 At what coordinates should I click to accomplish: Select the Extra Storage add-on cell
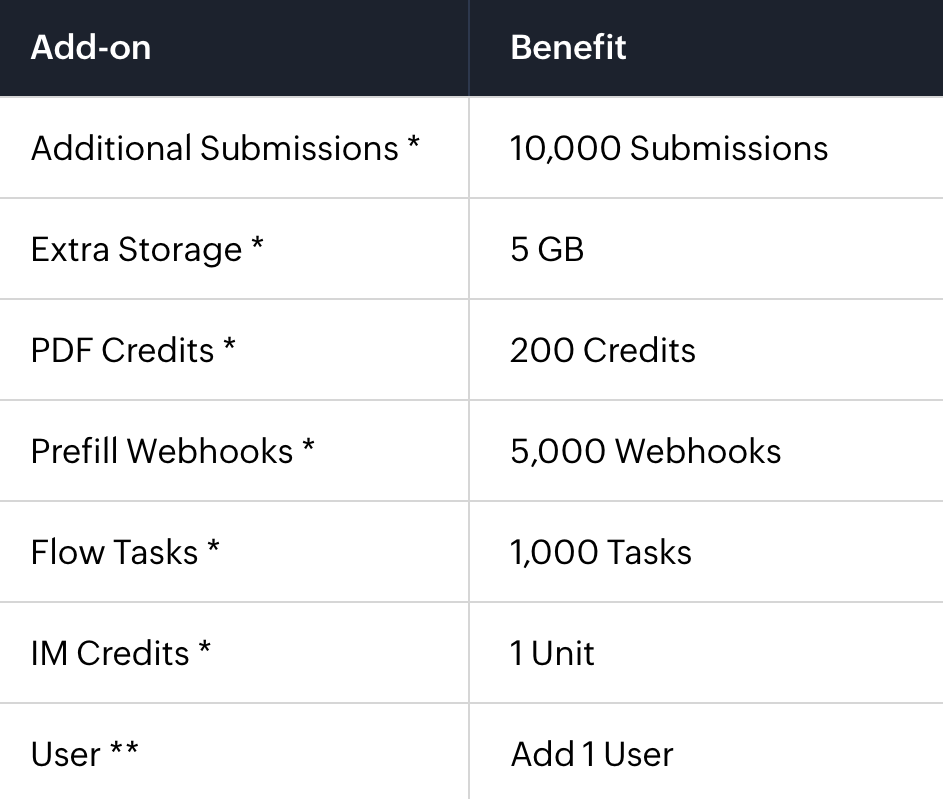point(234,249)
